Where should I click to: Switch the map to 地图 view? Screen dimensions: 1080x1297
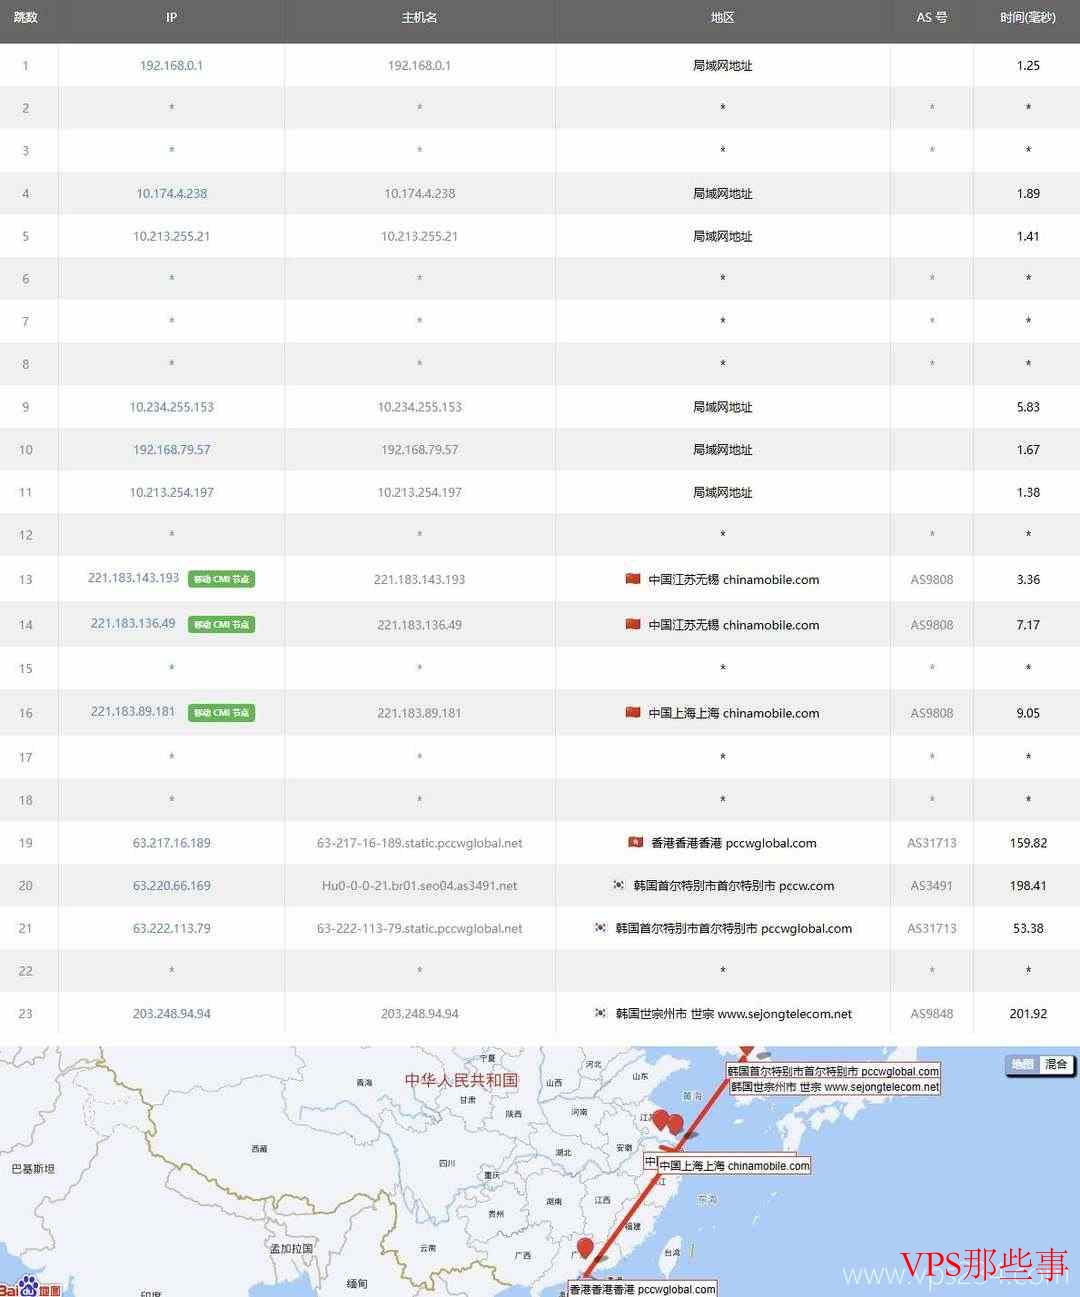click(1022, 1064)
